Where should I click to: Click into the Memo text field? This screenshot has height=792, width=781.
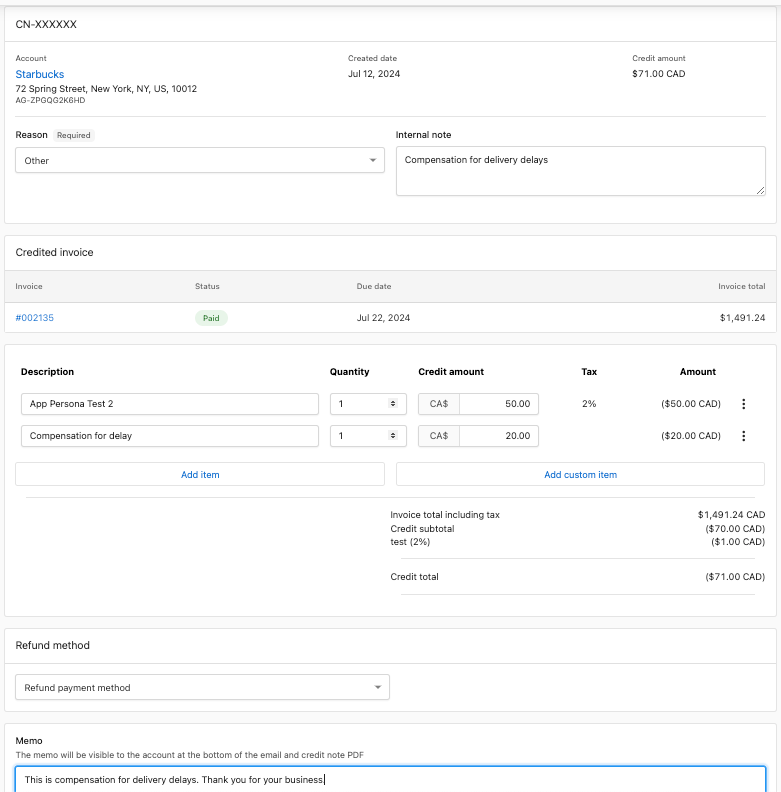390,779
